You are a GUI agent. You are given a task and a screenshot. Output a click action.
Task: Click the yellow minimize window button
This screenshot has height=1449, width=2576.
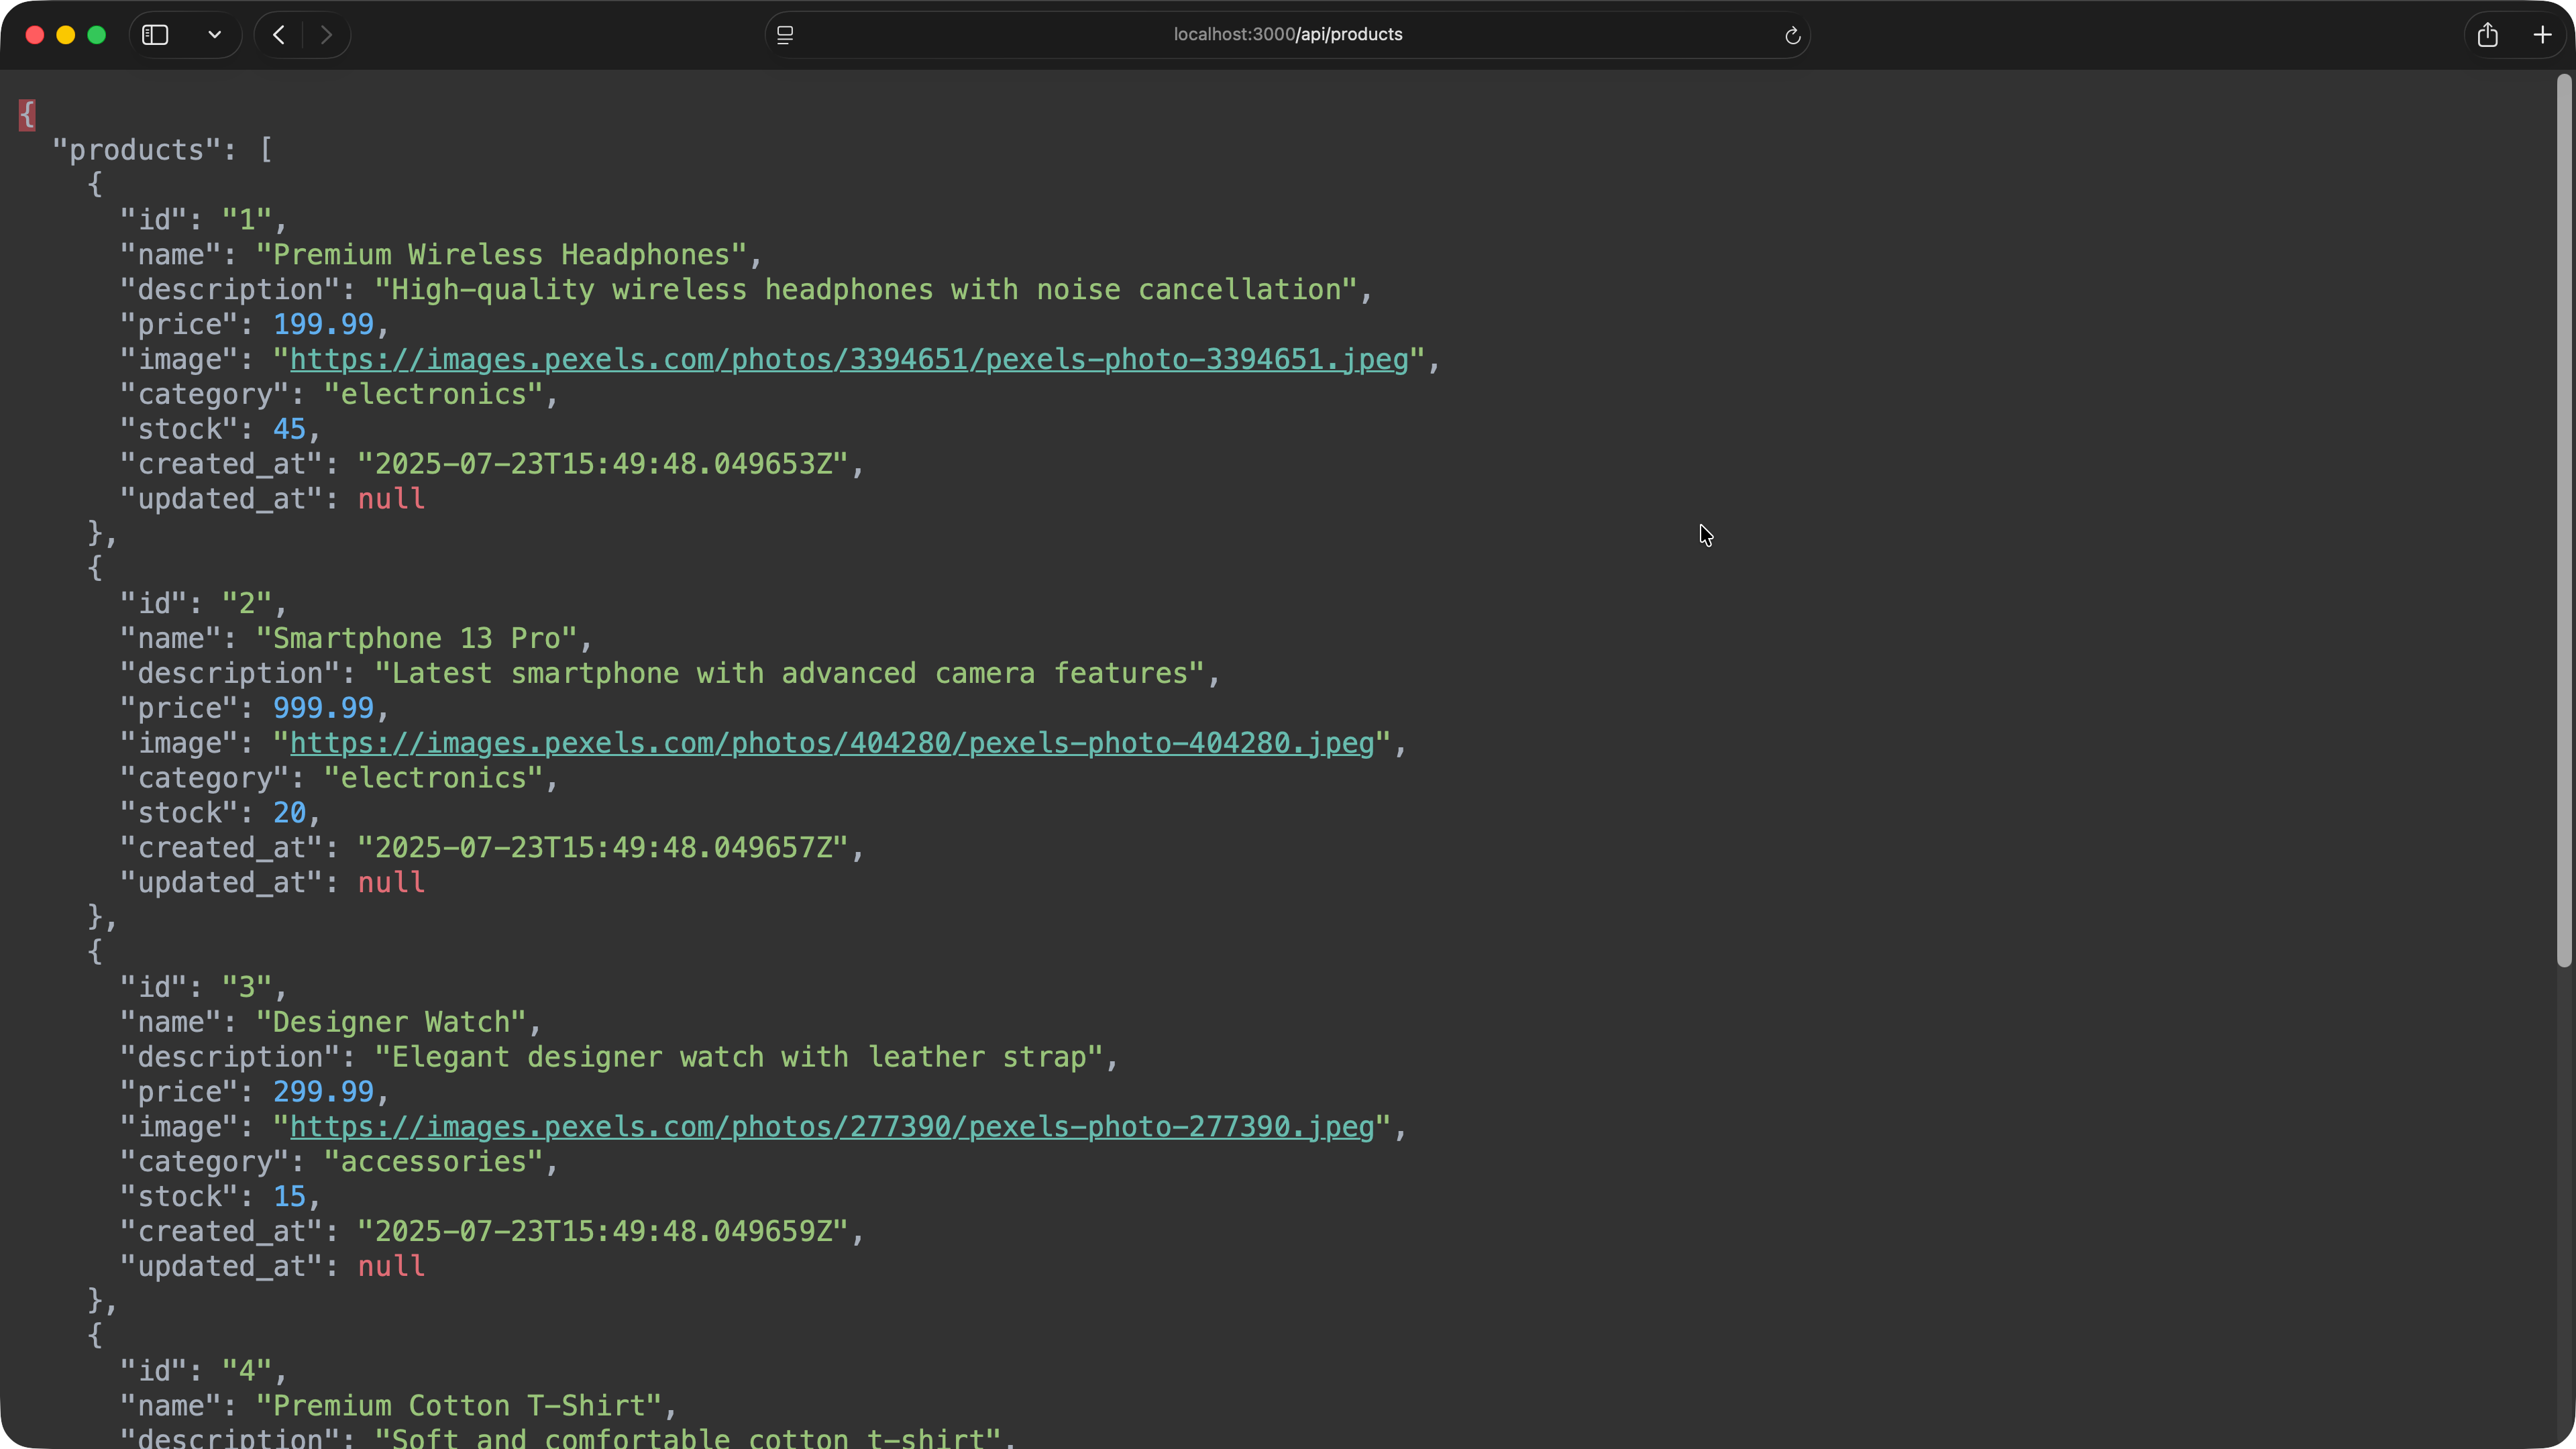[x=66, y=35]
